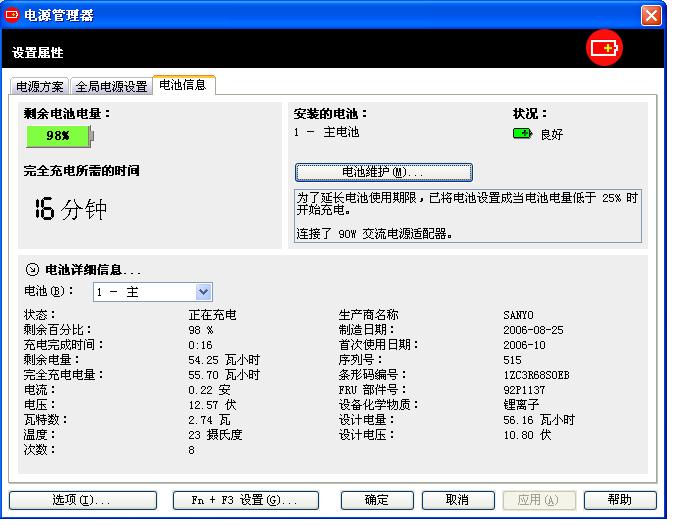The width and height of the screenshot is (700, 525).
Task: Open the 电池维护 dialog
Action: coord(383,172)
